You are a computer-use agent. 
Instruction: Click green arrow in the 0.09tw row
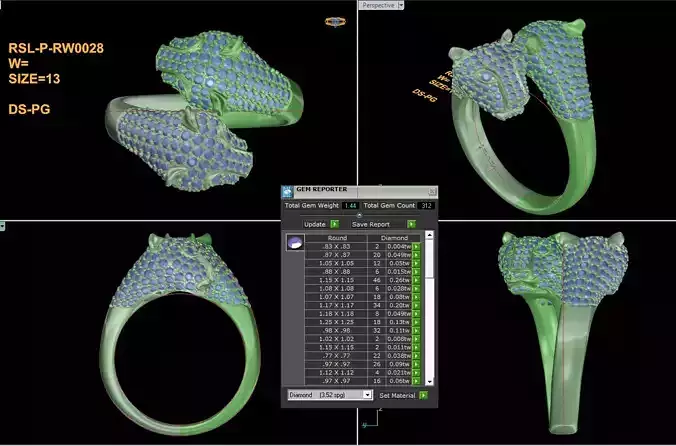click(416, 364)
